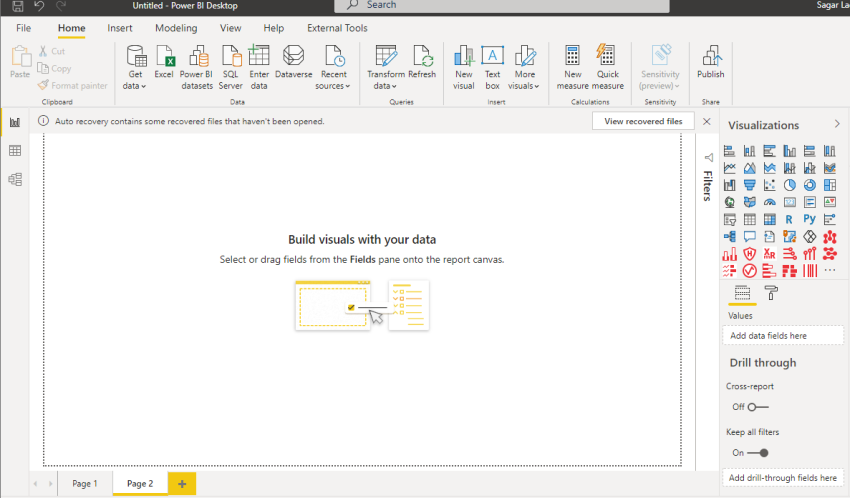Switch to Report view in left sidebar
The image size is (850, 498).
(x=15, y=122)
